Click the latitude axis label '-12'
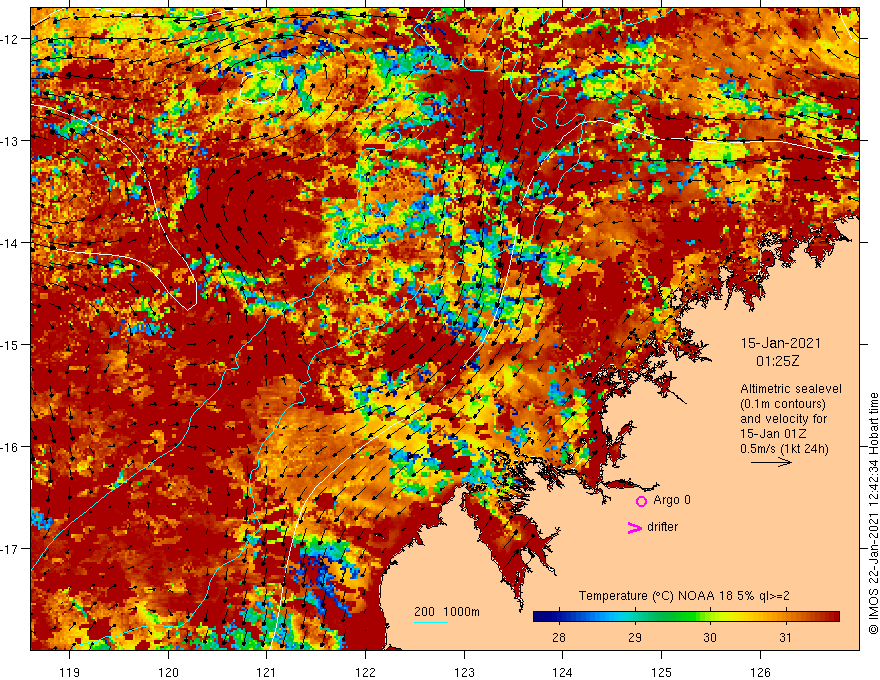This screenshot has height=680, width=880. coord(11,39)
